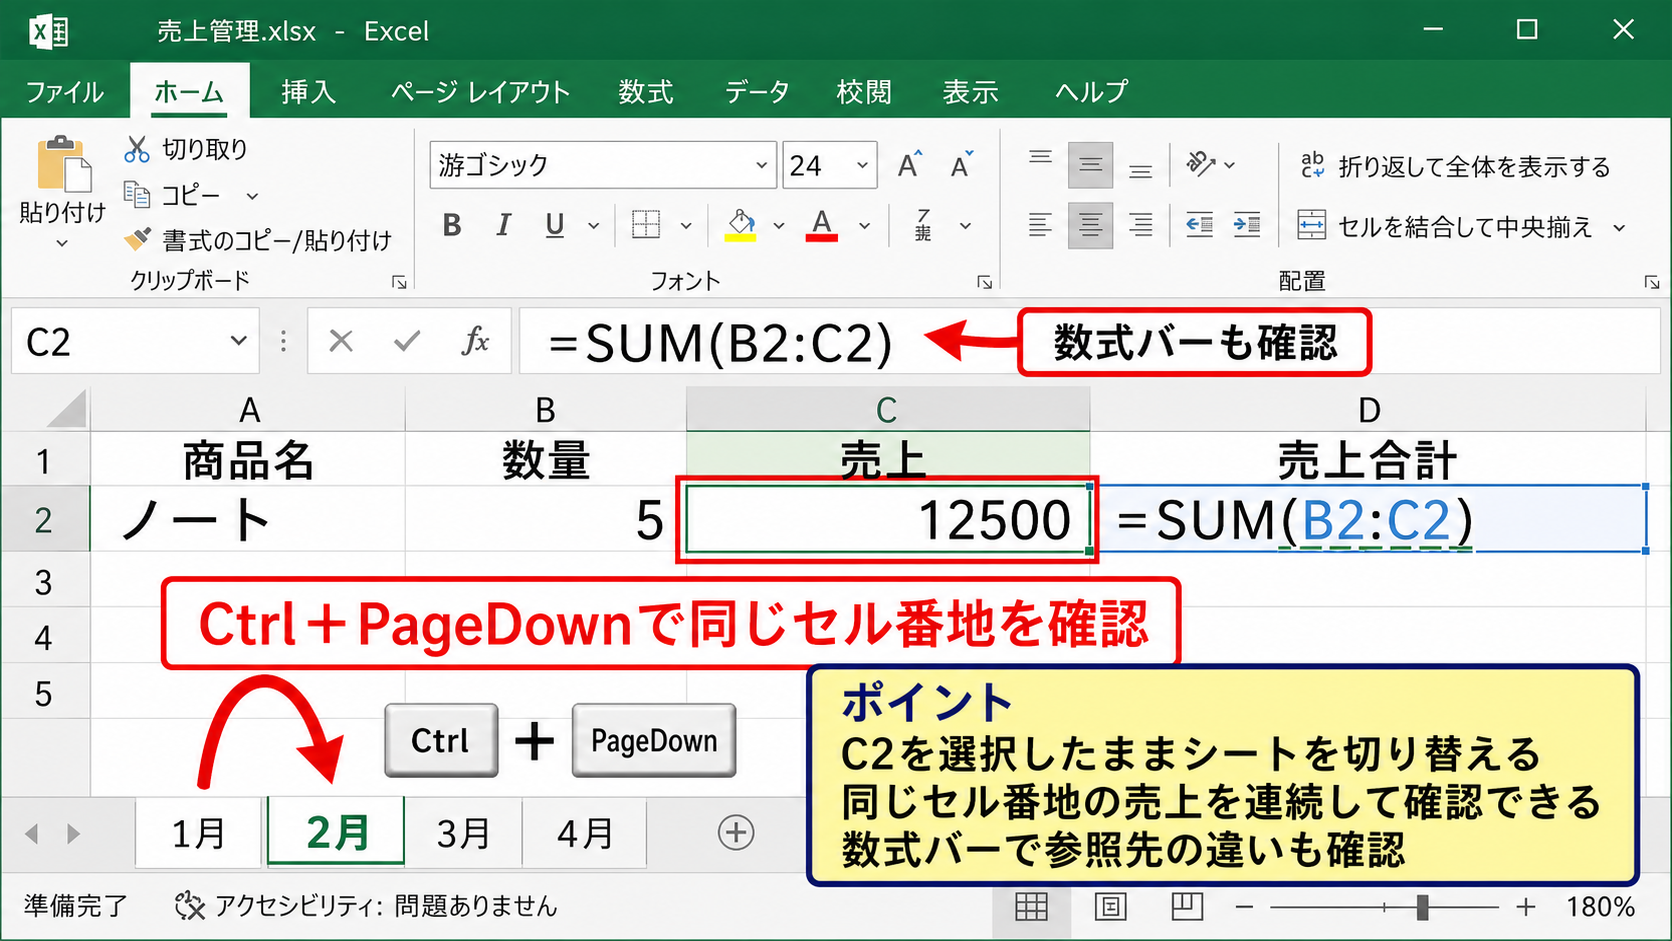Toggle center horizontal alignment
The height and width of the screenshot is (941, 1672).
click(x=1090, y=225)
